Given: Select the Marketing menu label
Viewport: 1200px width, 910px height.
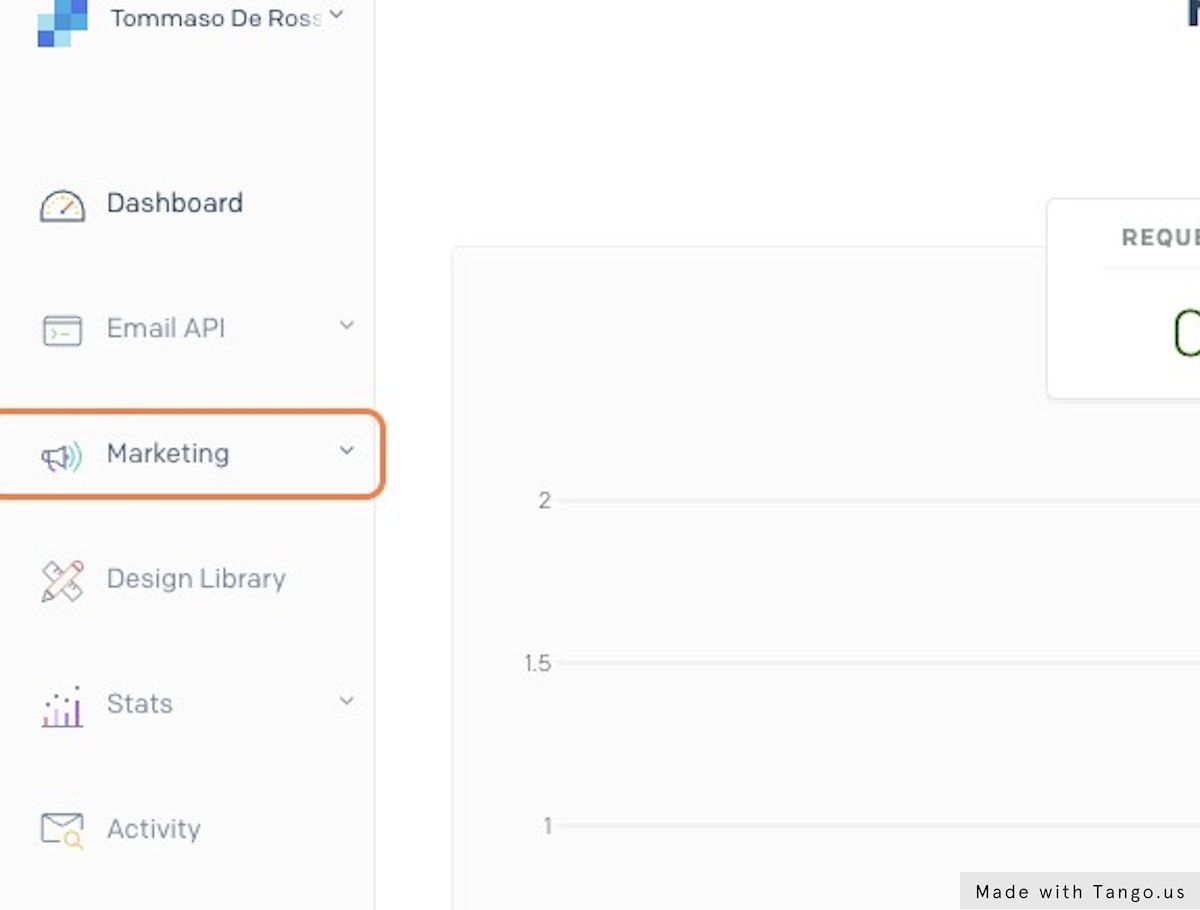Looking at the screenshot, I should tap(168, 453).
